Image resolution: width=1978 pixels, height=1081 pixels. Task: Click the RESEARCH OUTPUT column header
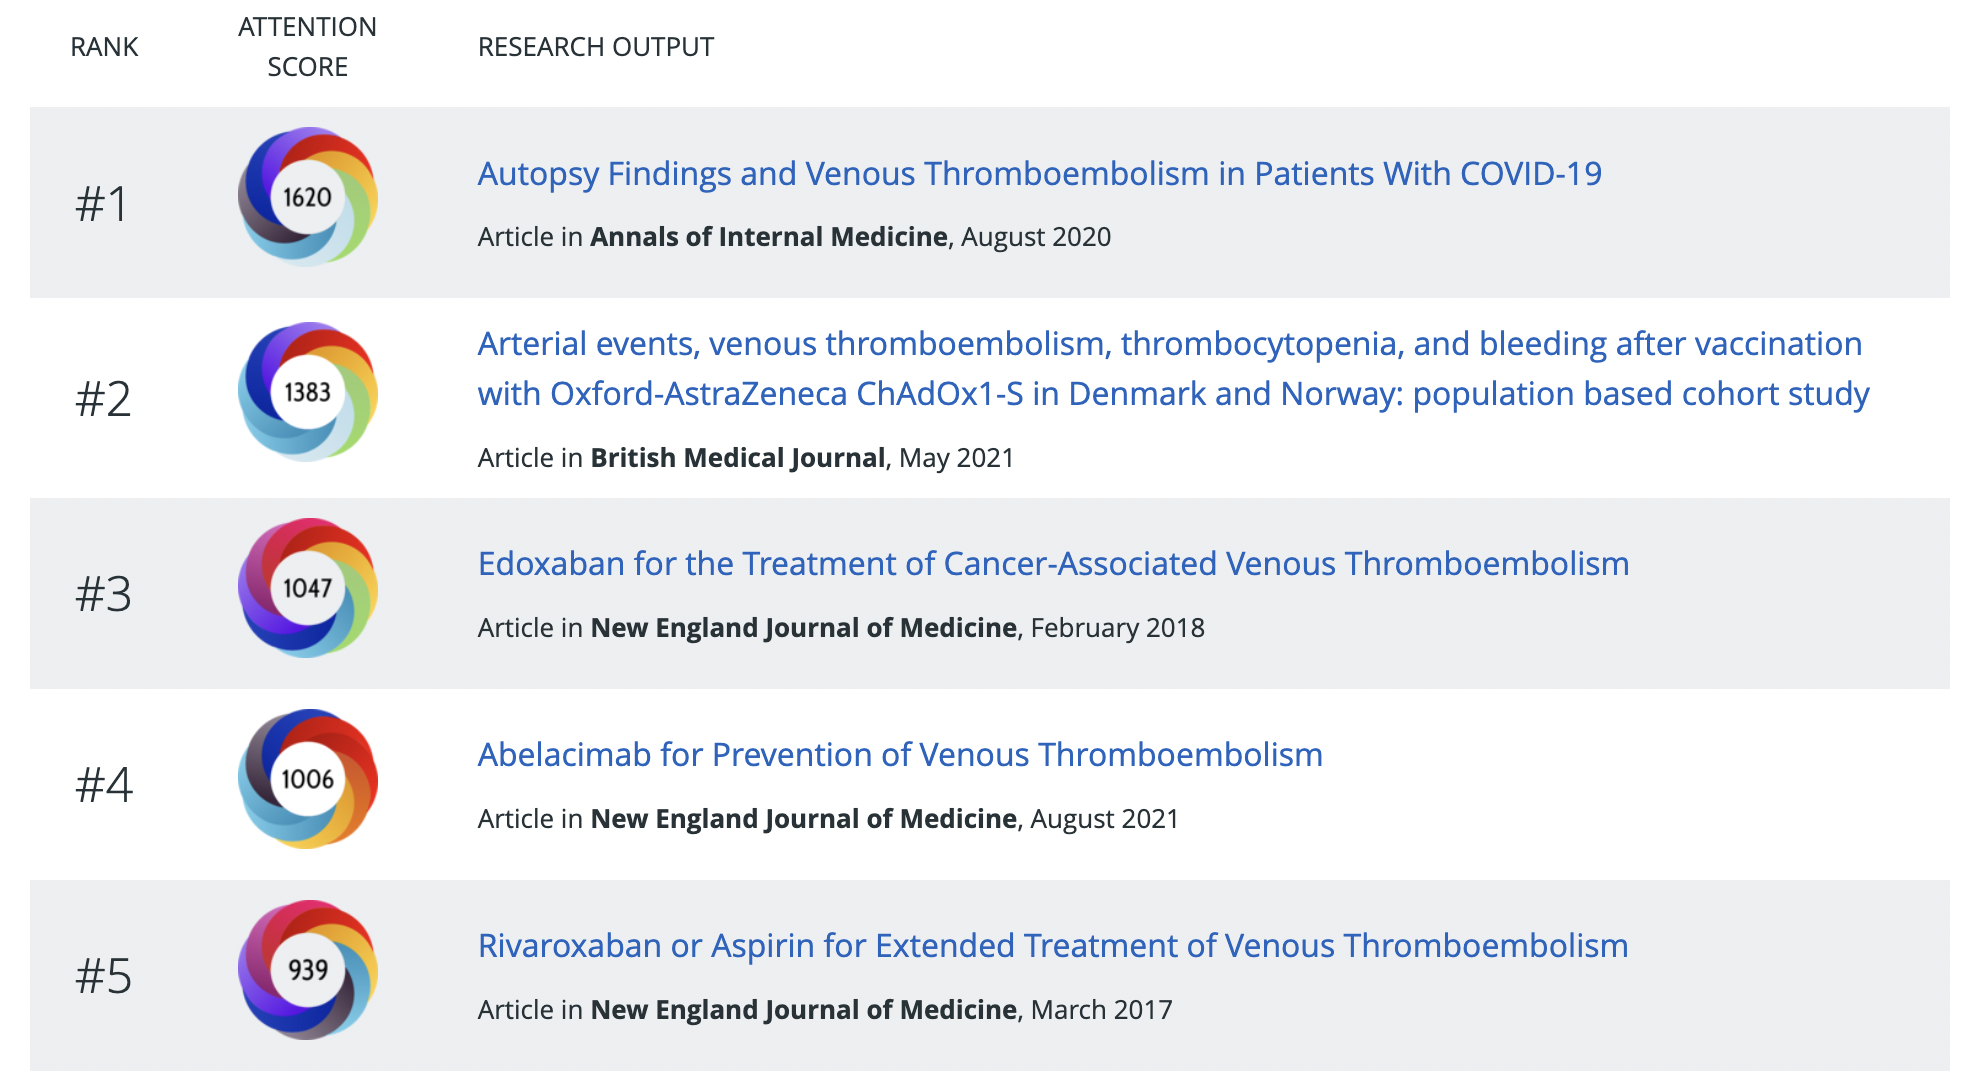coord(595,46)
